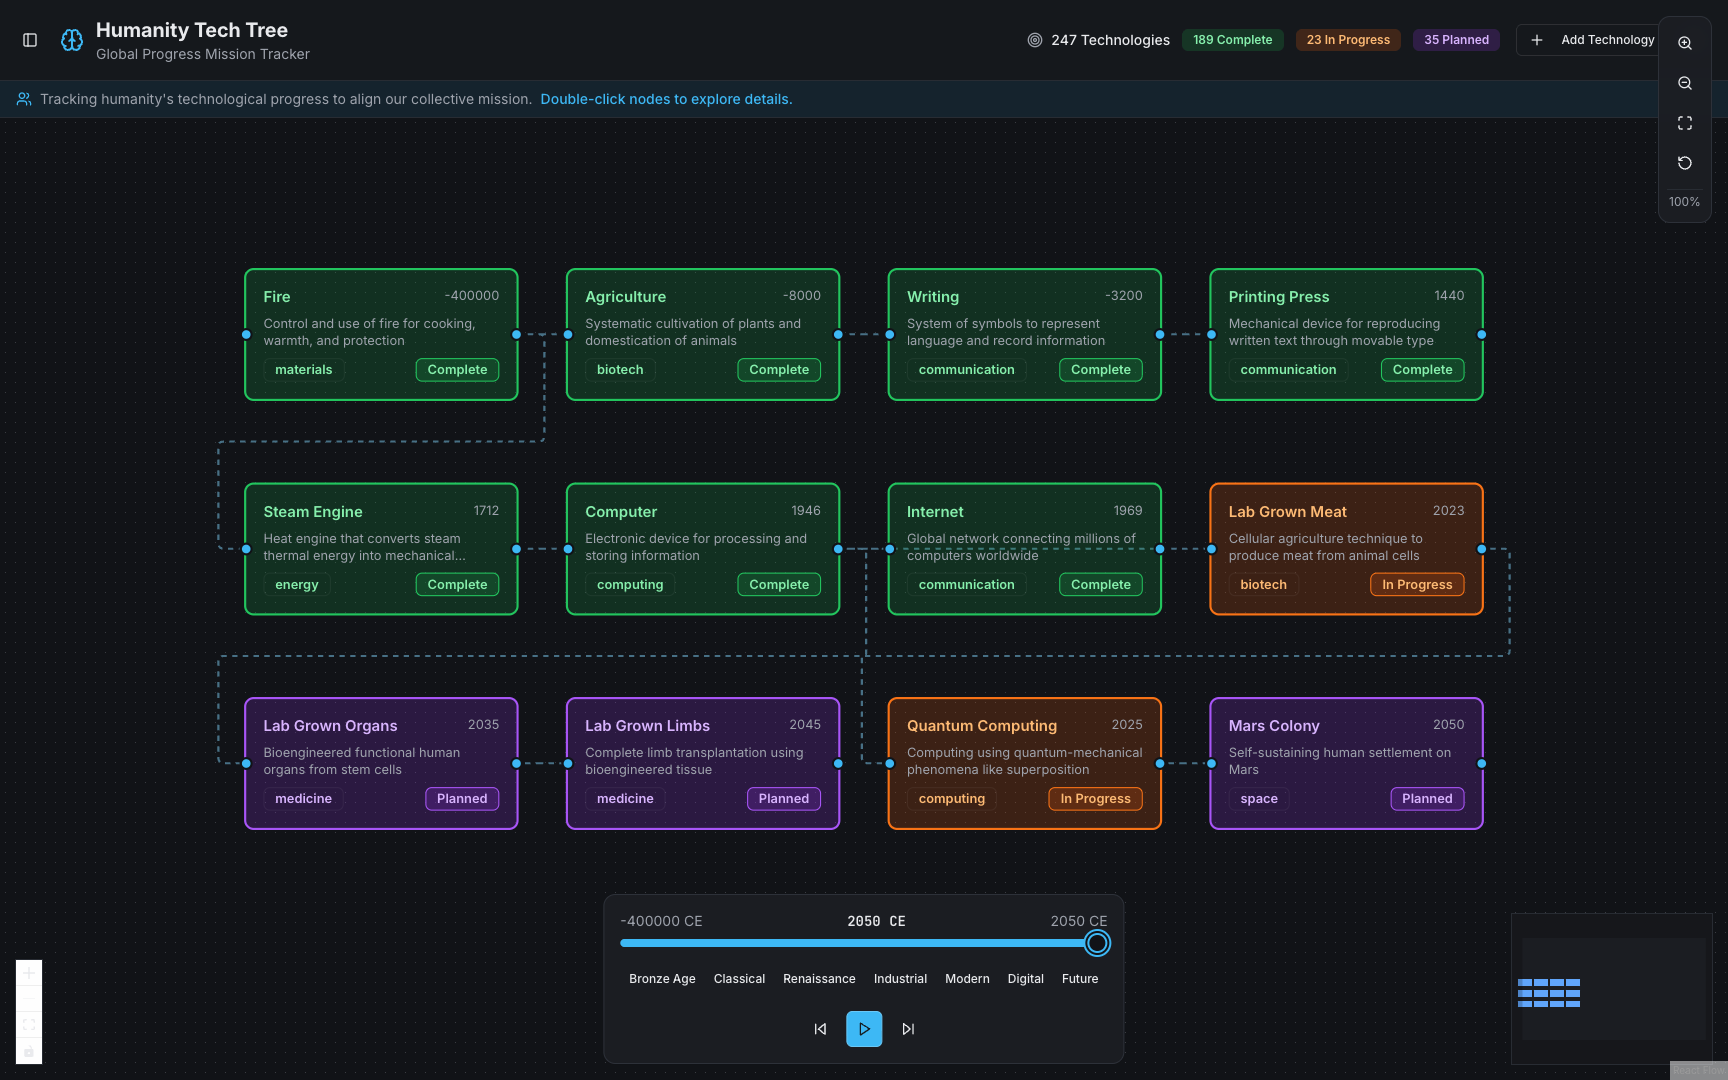Select the Computer node title

click(x=621, y=512)
